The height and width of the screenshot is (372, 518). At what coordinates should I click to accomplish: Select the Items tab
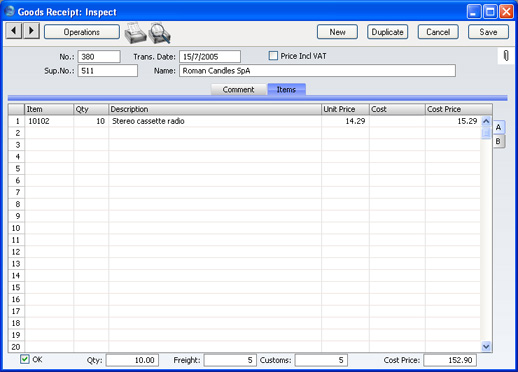[x=286, y=89]
